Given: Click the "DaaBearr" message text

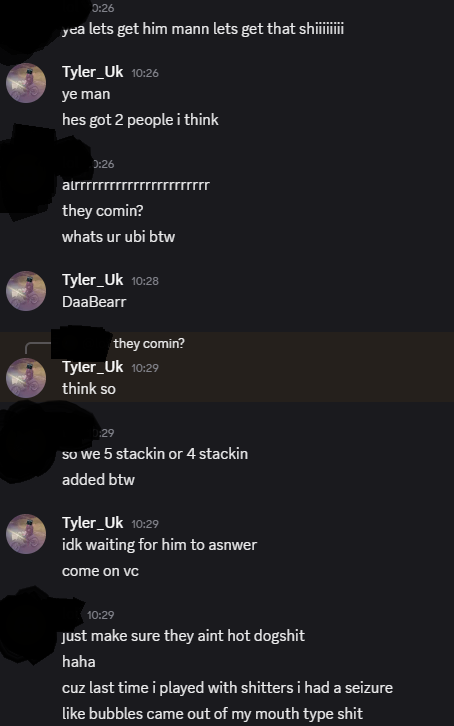Looking at the screenshot, I should pos(94,302).
